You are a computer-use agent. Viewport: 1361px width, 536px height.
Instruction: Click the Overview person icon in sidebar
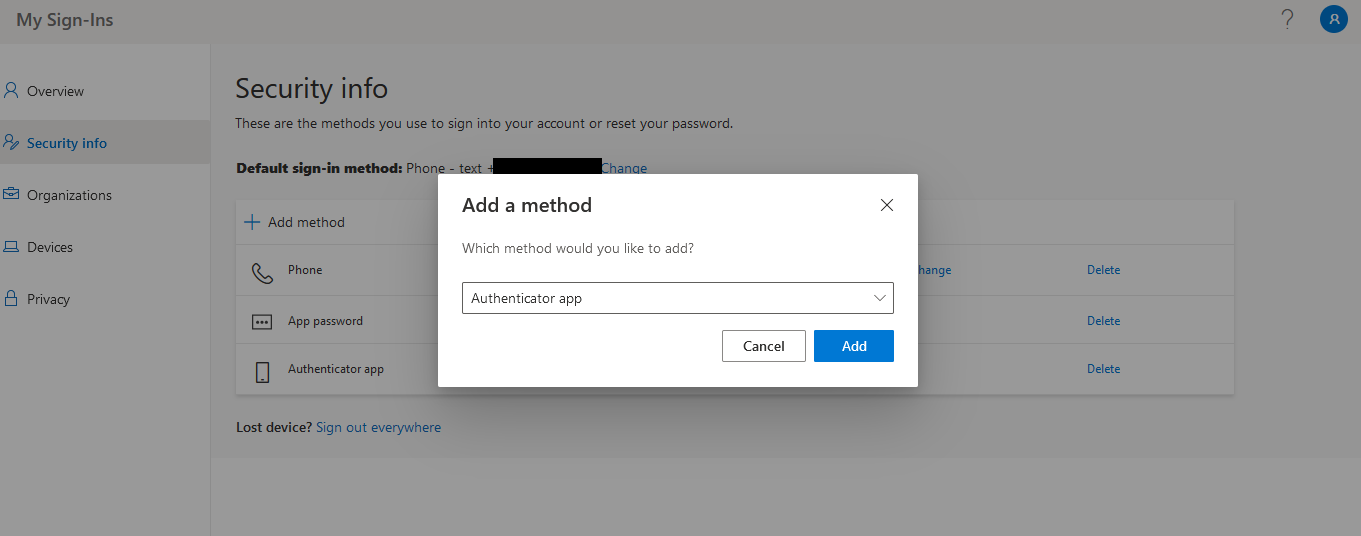11,90
